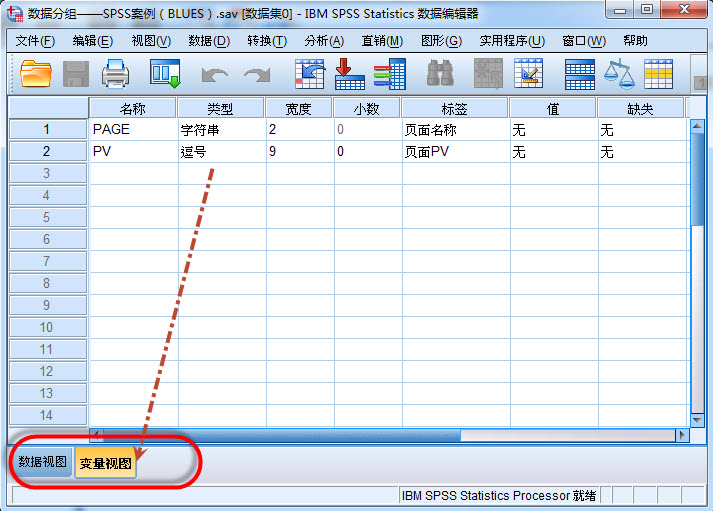Click the 标签 column header
The height and width of the screenshot is (511, 713).
pos(455,108)
